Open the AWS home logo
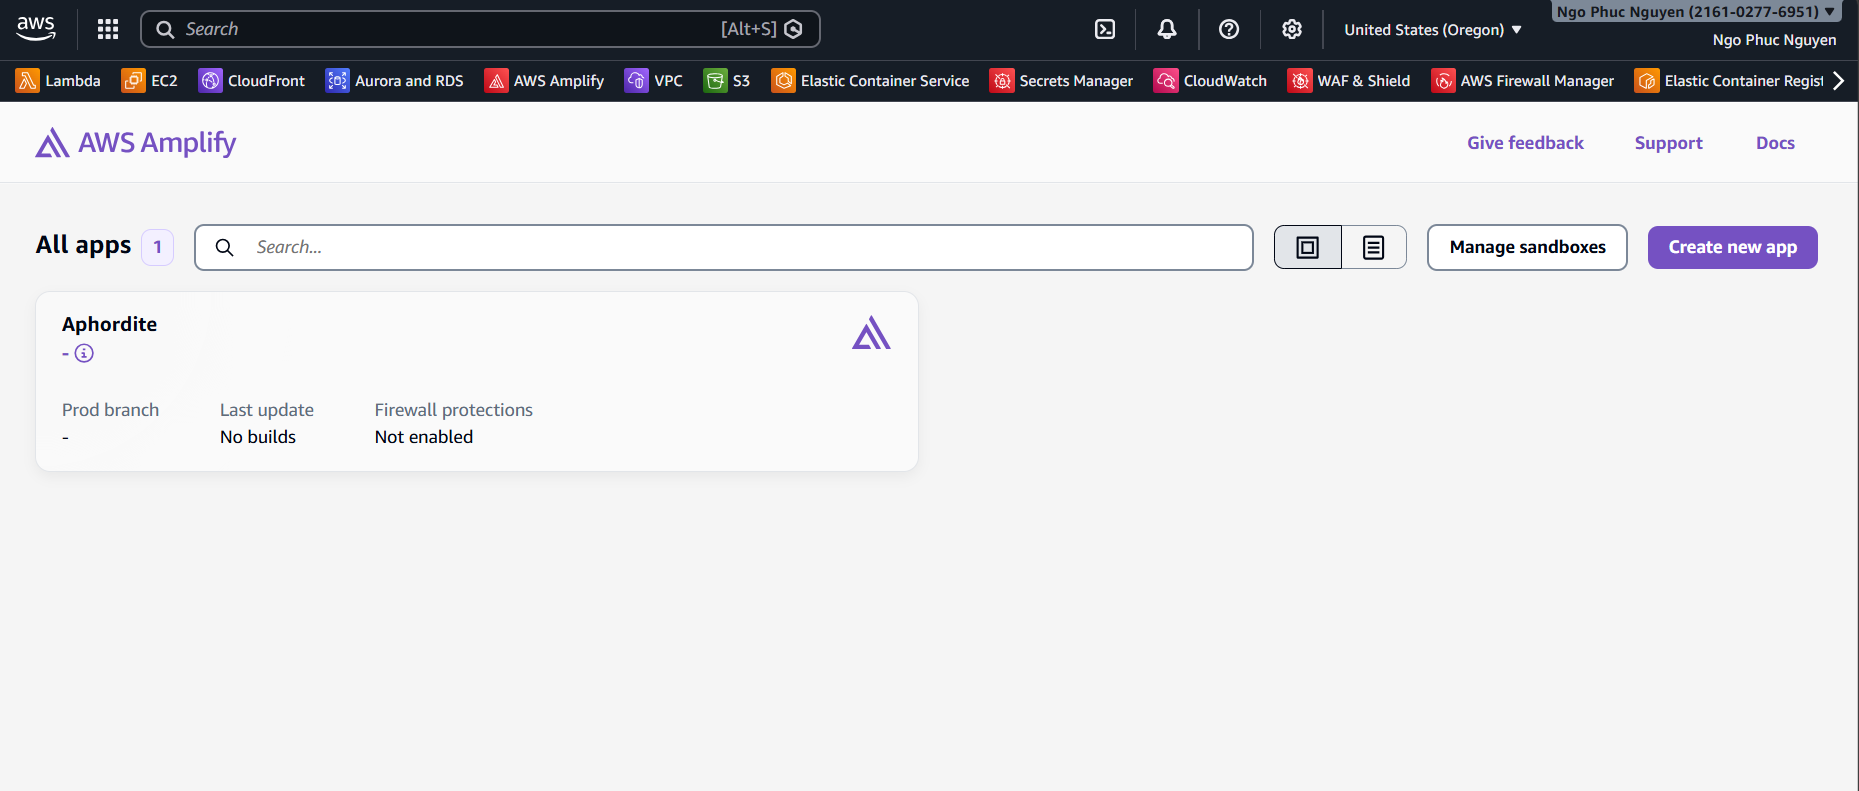The image size is (1859, 791). point(36,29)
